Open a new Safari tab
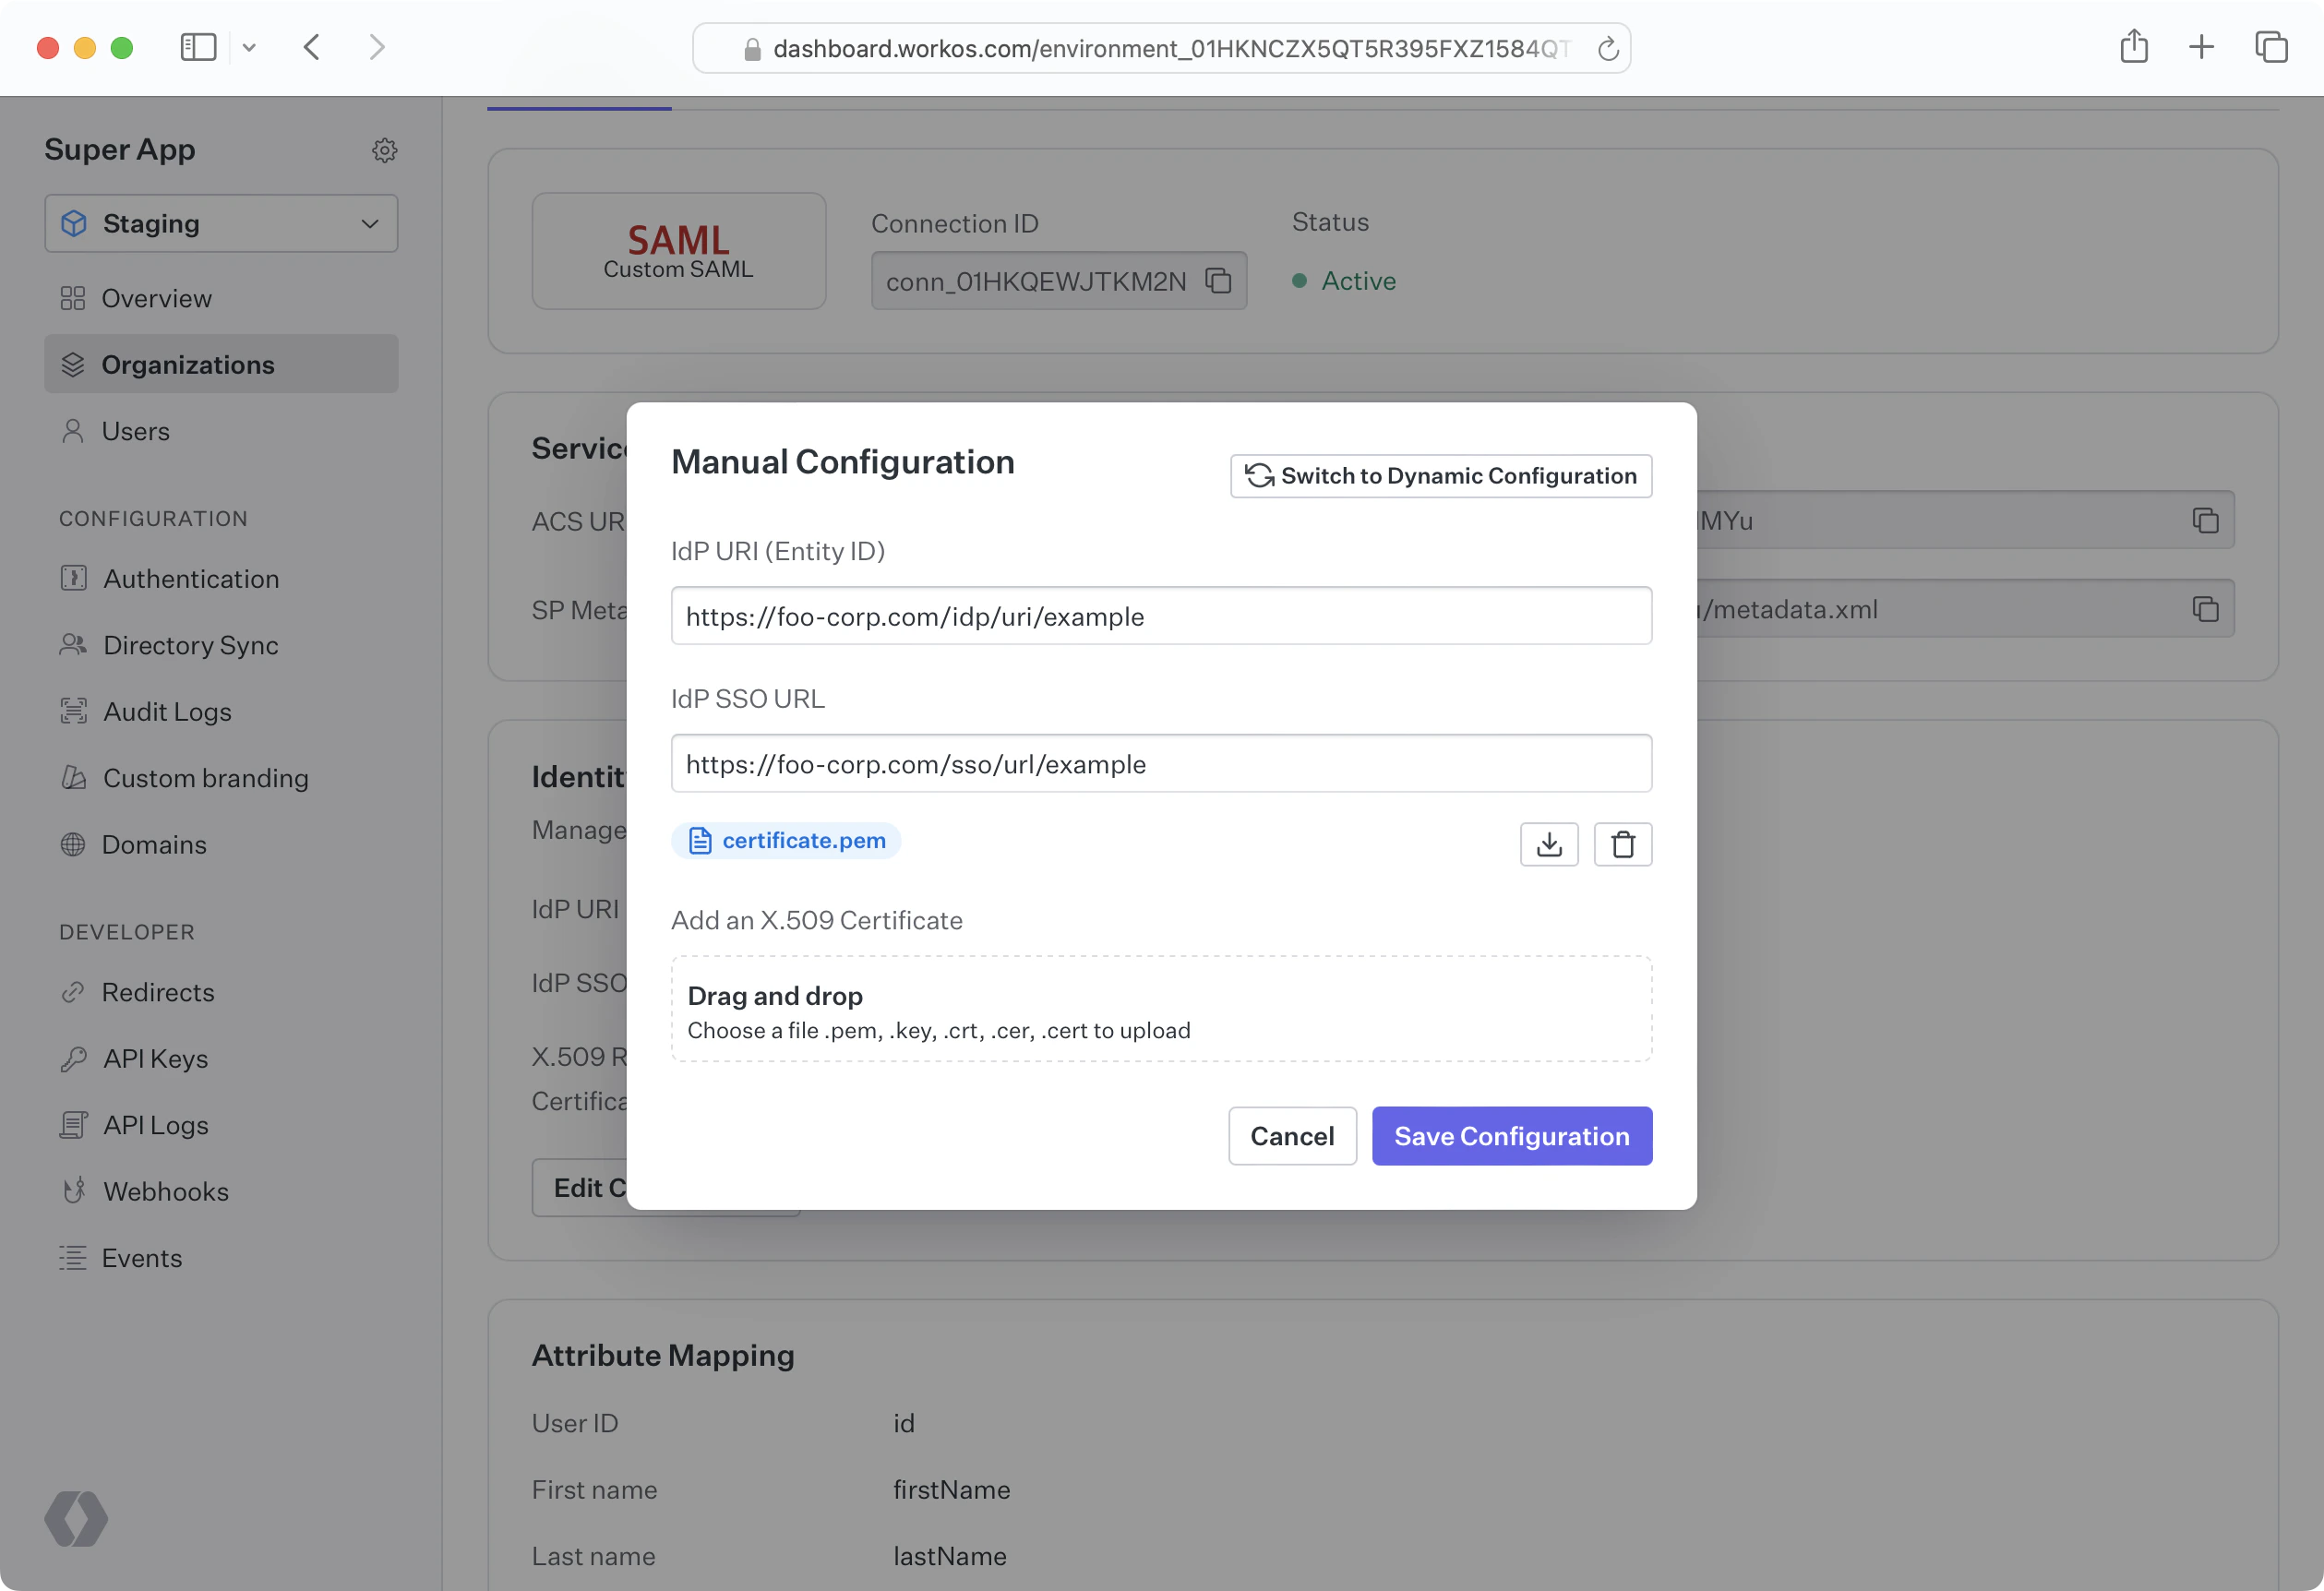This screenshot has height=1591, width=2324. tap(2201, 47)
